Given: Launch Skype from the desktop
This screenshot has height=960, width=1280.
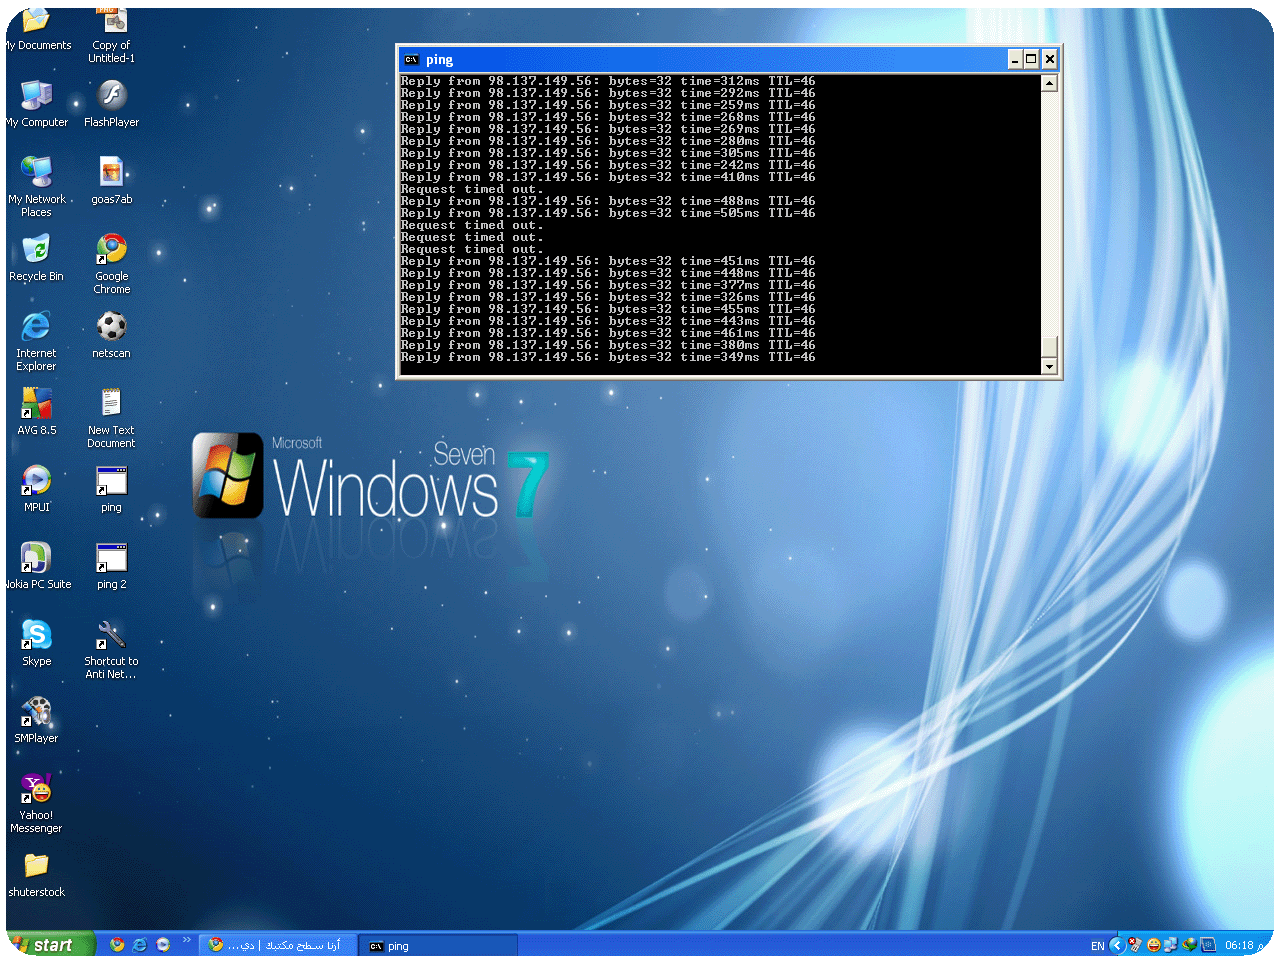Looking at the screenshot, I should pyautogui.click(x=36, y=635).
